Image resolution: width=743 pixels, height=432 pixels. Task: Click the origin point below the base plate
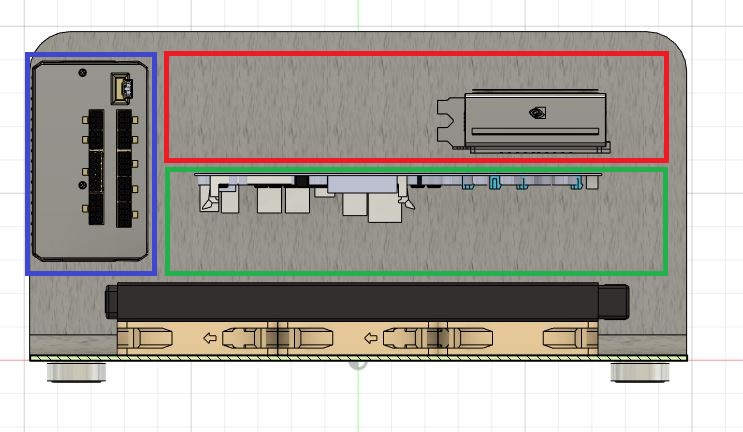point(358,365)
